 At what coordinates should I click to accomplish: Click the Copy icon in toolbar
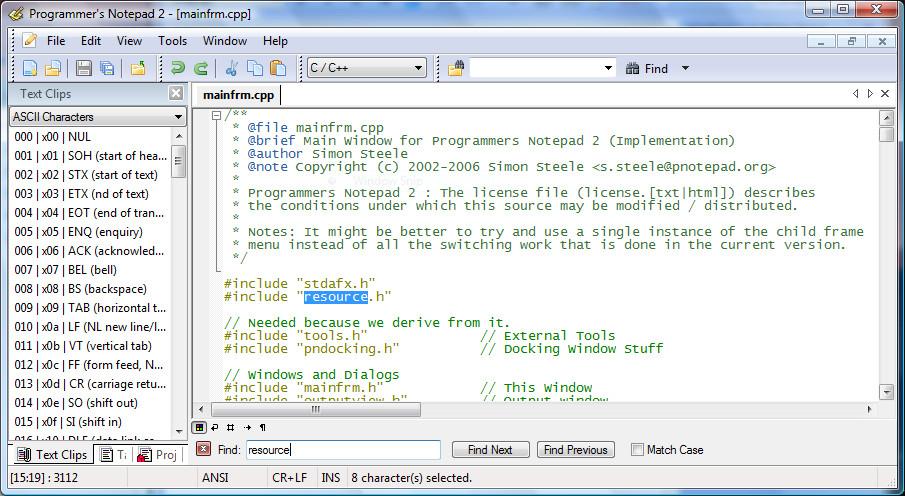point(255,68)
